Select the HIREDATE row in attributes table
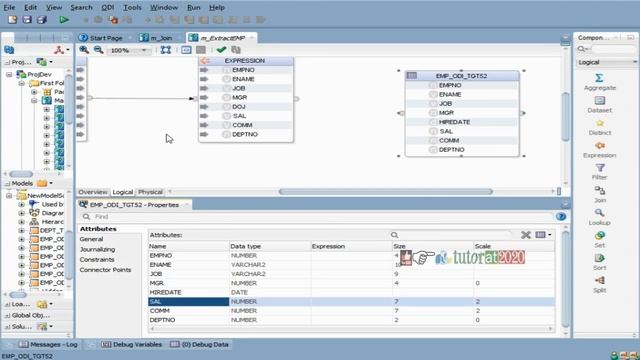The height and width of the screenshot is (360, 640). (x=351, y=292)
